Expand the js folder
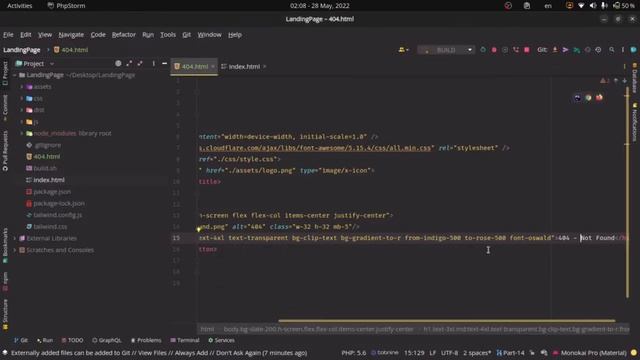Screen dimensions: 640x360 (22, 122)
